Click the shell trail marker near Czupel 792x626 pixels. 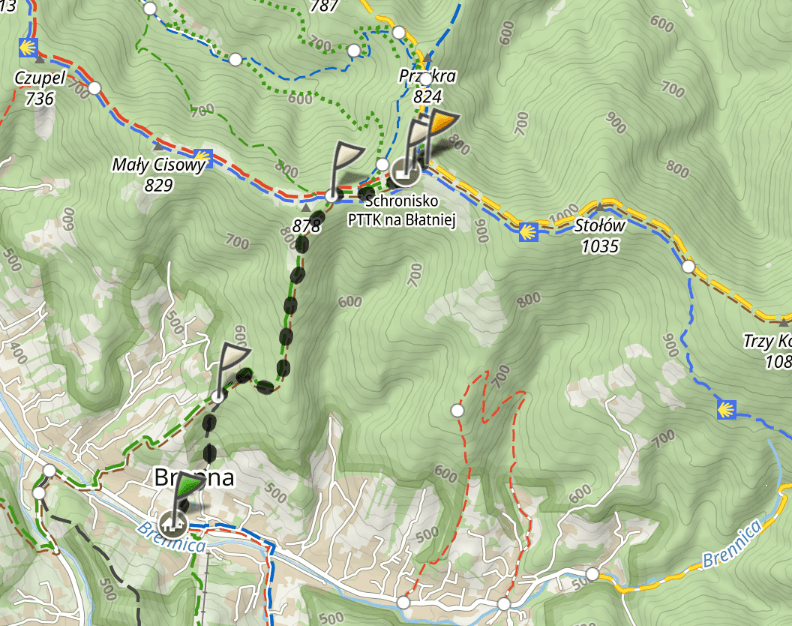(x=28, y=47)
